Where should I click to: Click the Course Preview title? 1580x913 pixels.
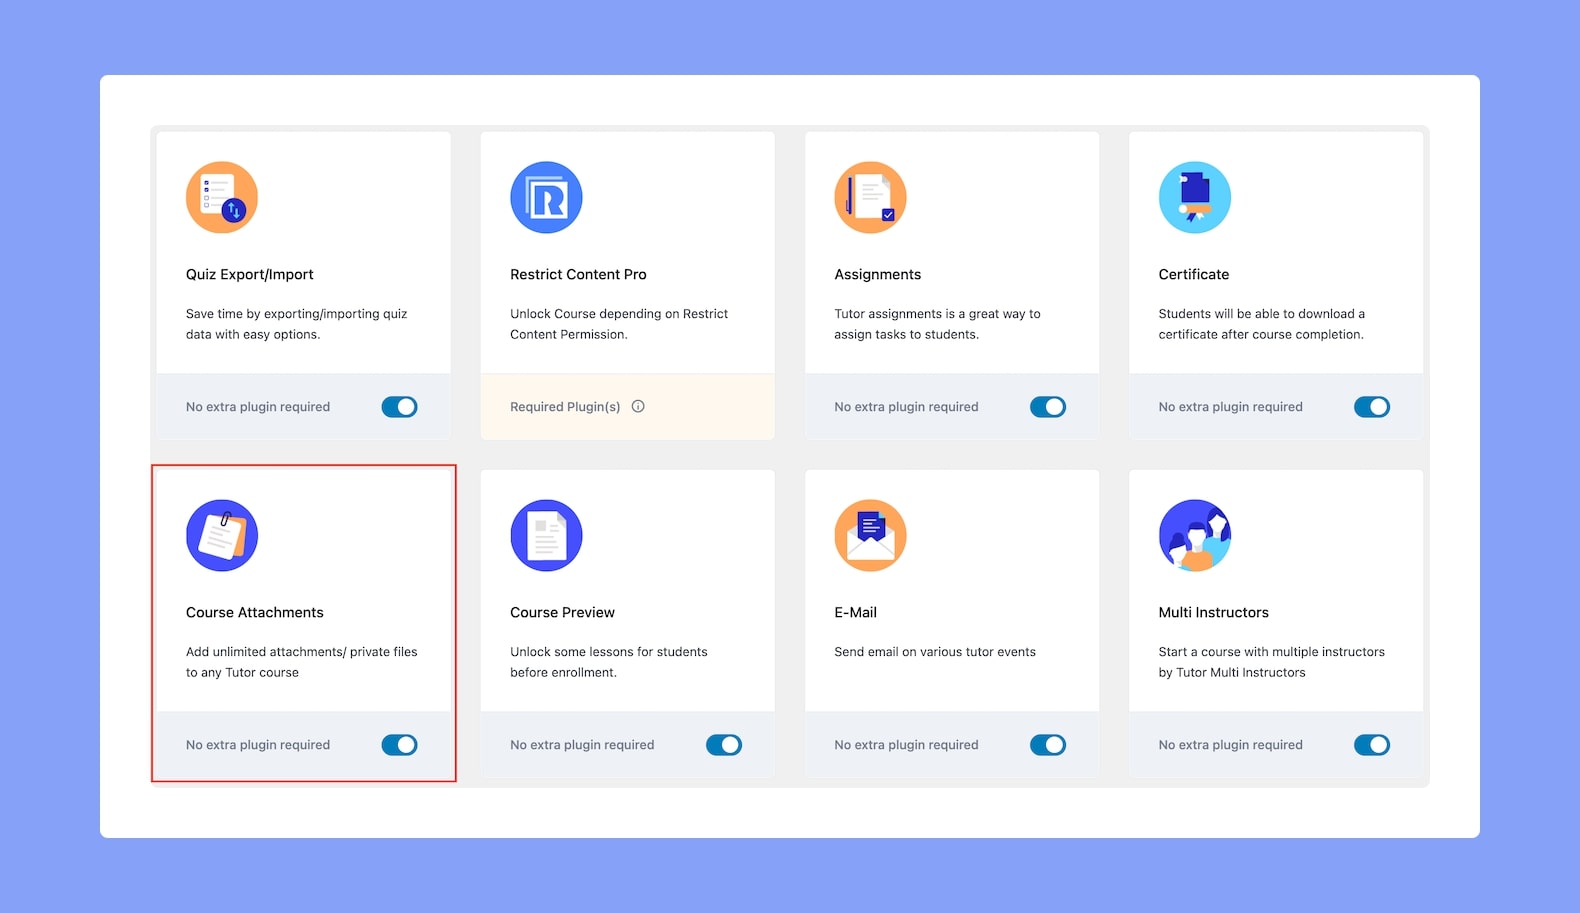pyautogui.click(x=562, y=612)
